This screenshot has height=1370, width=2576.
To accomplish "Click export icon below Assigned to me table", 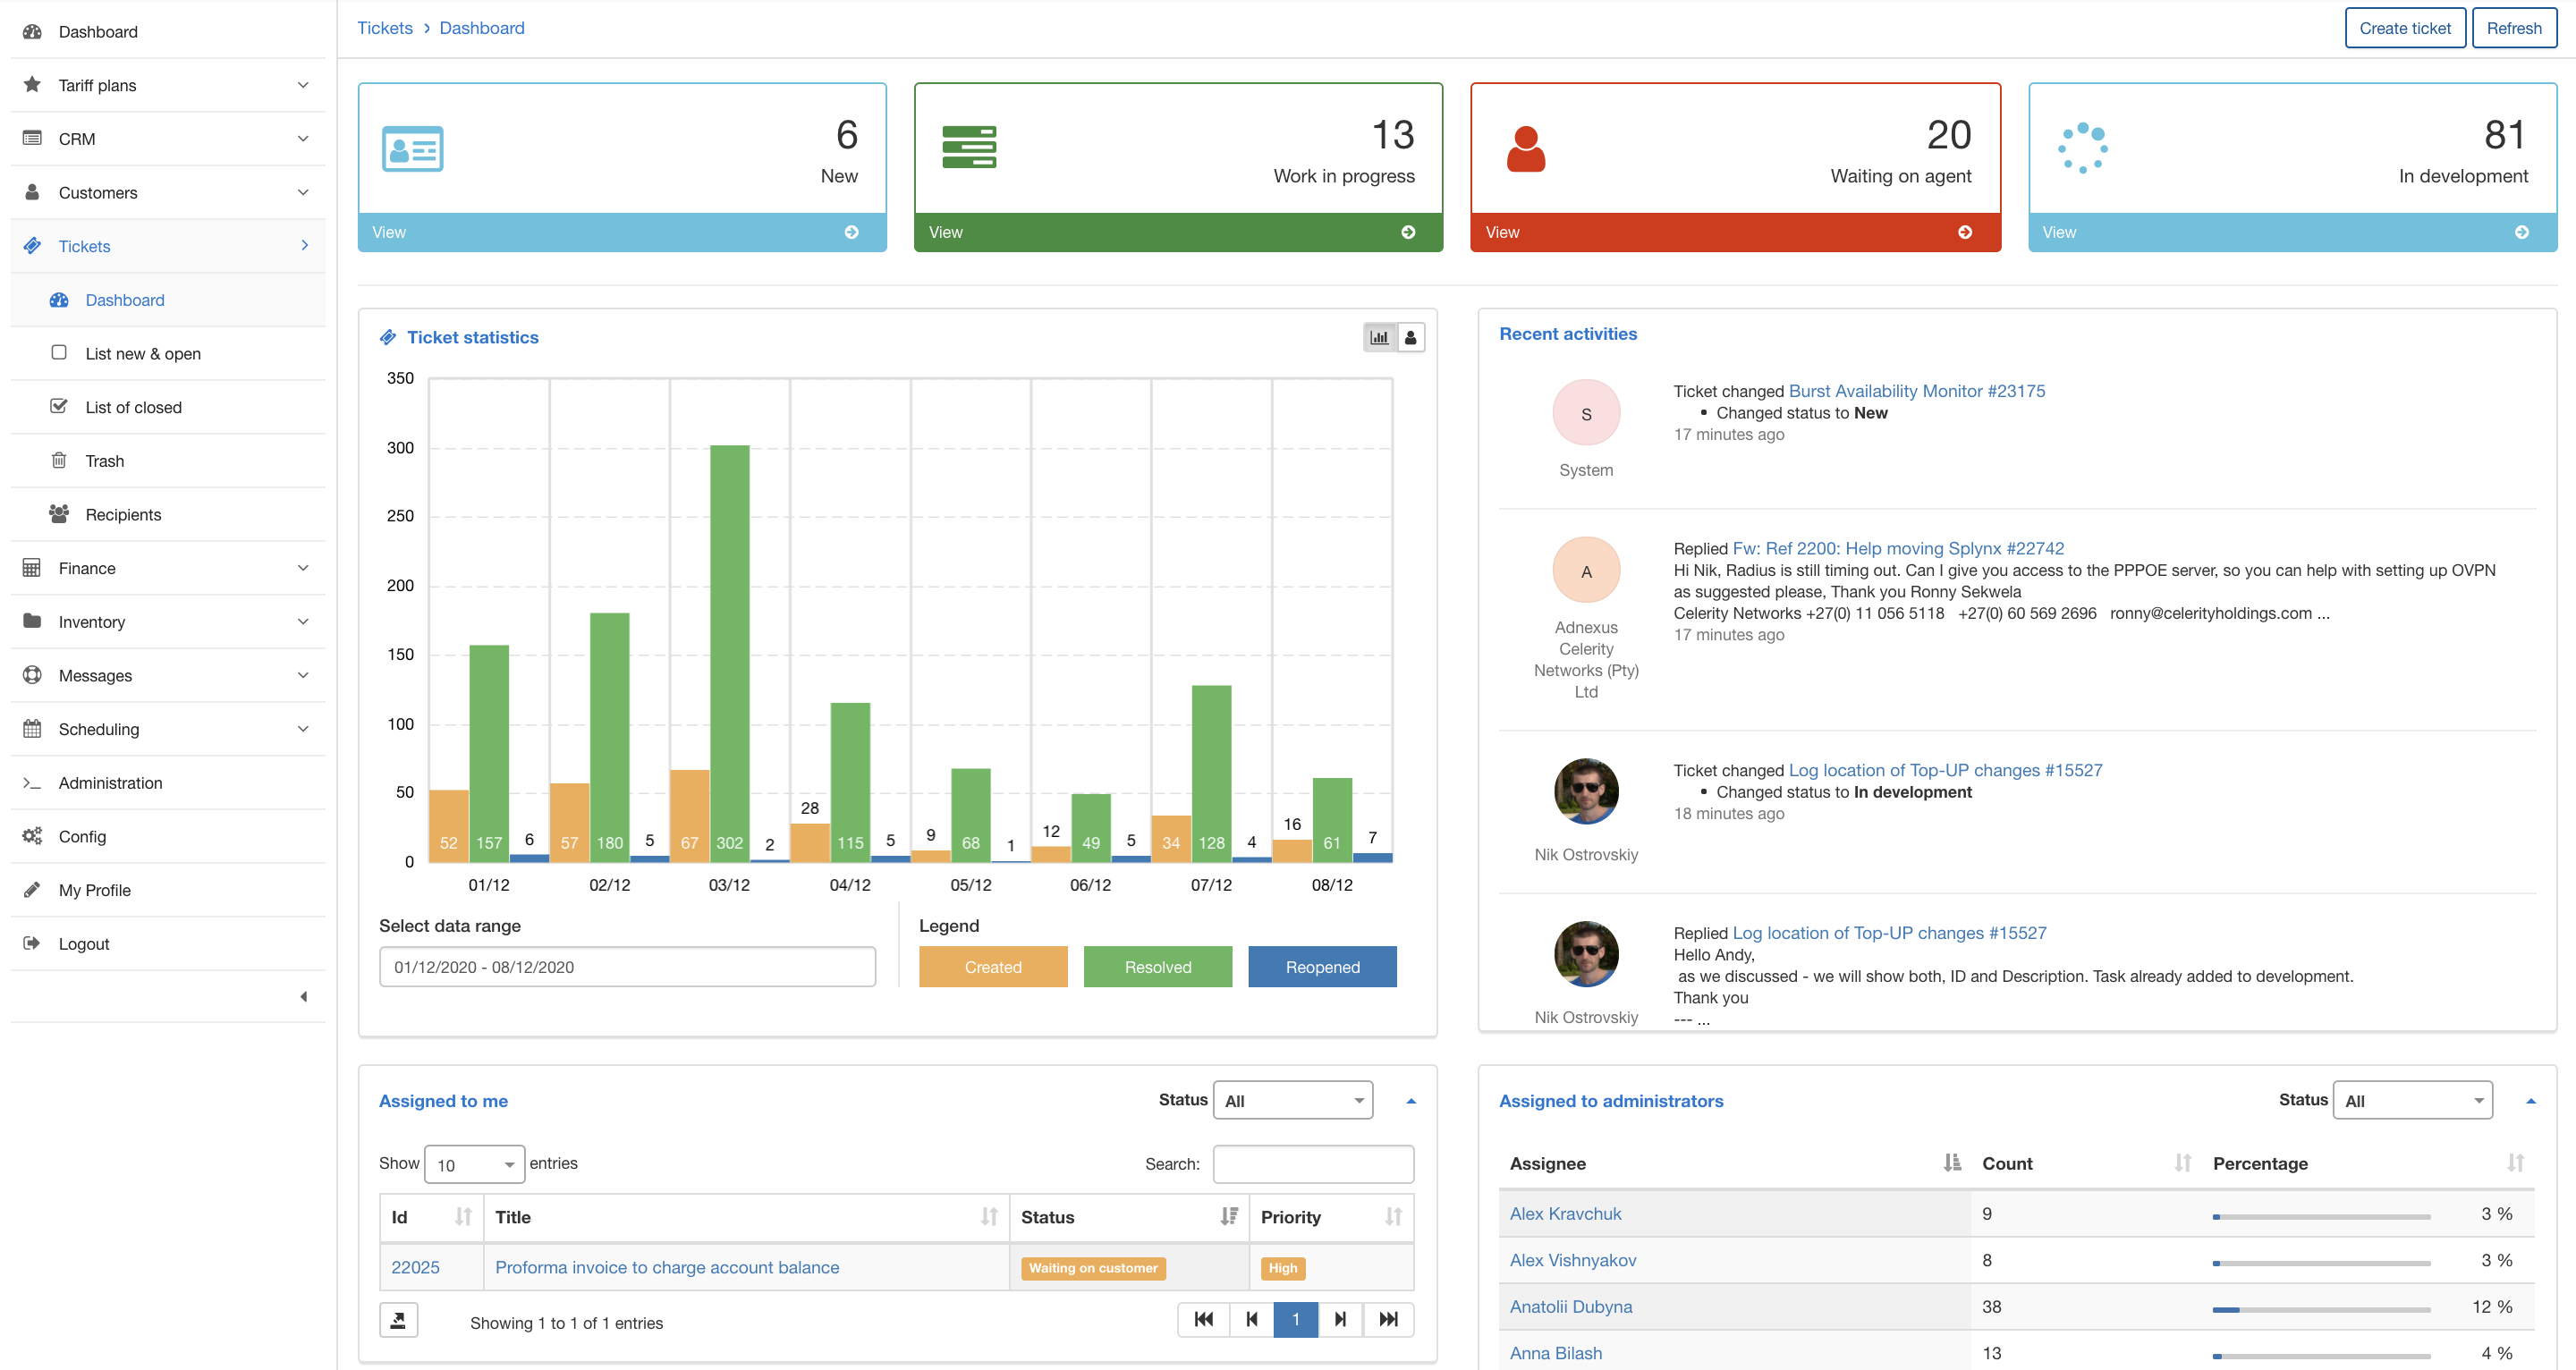I will click(398, 1320).
